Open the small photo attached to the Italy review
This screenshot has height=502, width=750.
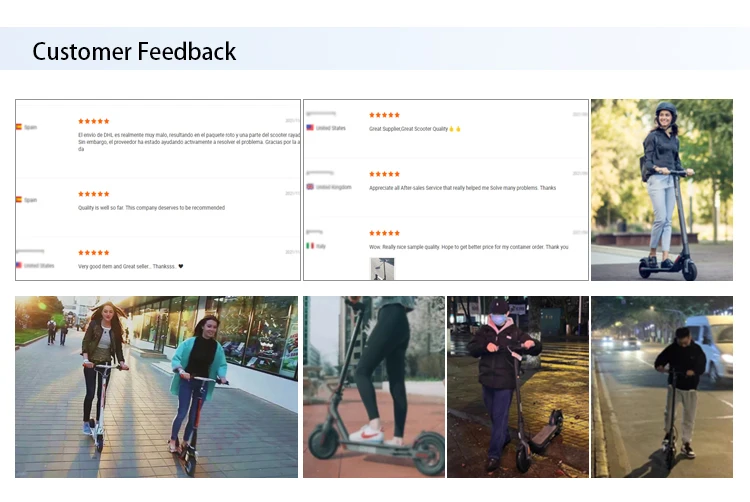coord(382,268)
